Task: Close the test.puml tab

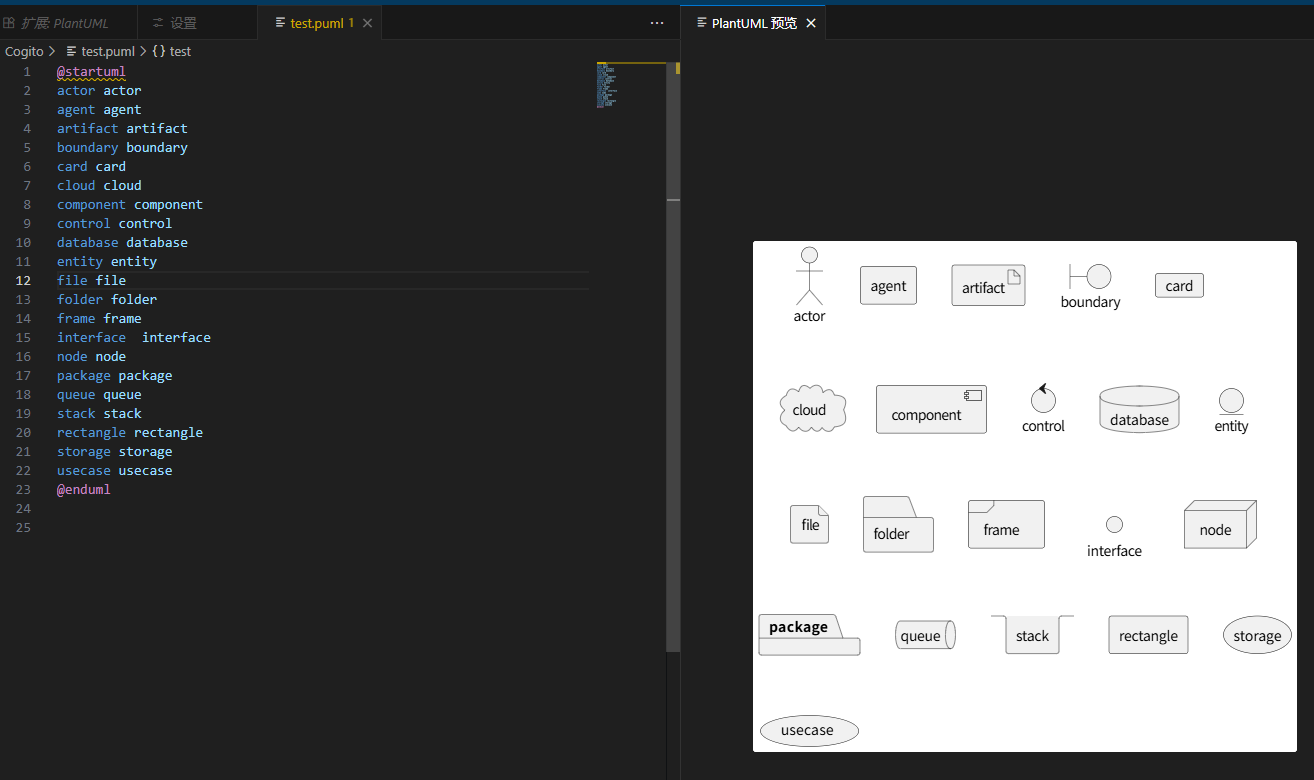Action: 368,23
